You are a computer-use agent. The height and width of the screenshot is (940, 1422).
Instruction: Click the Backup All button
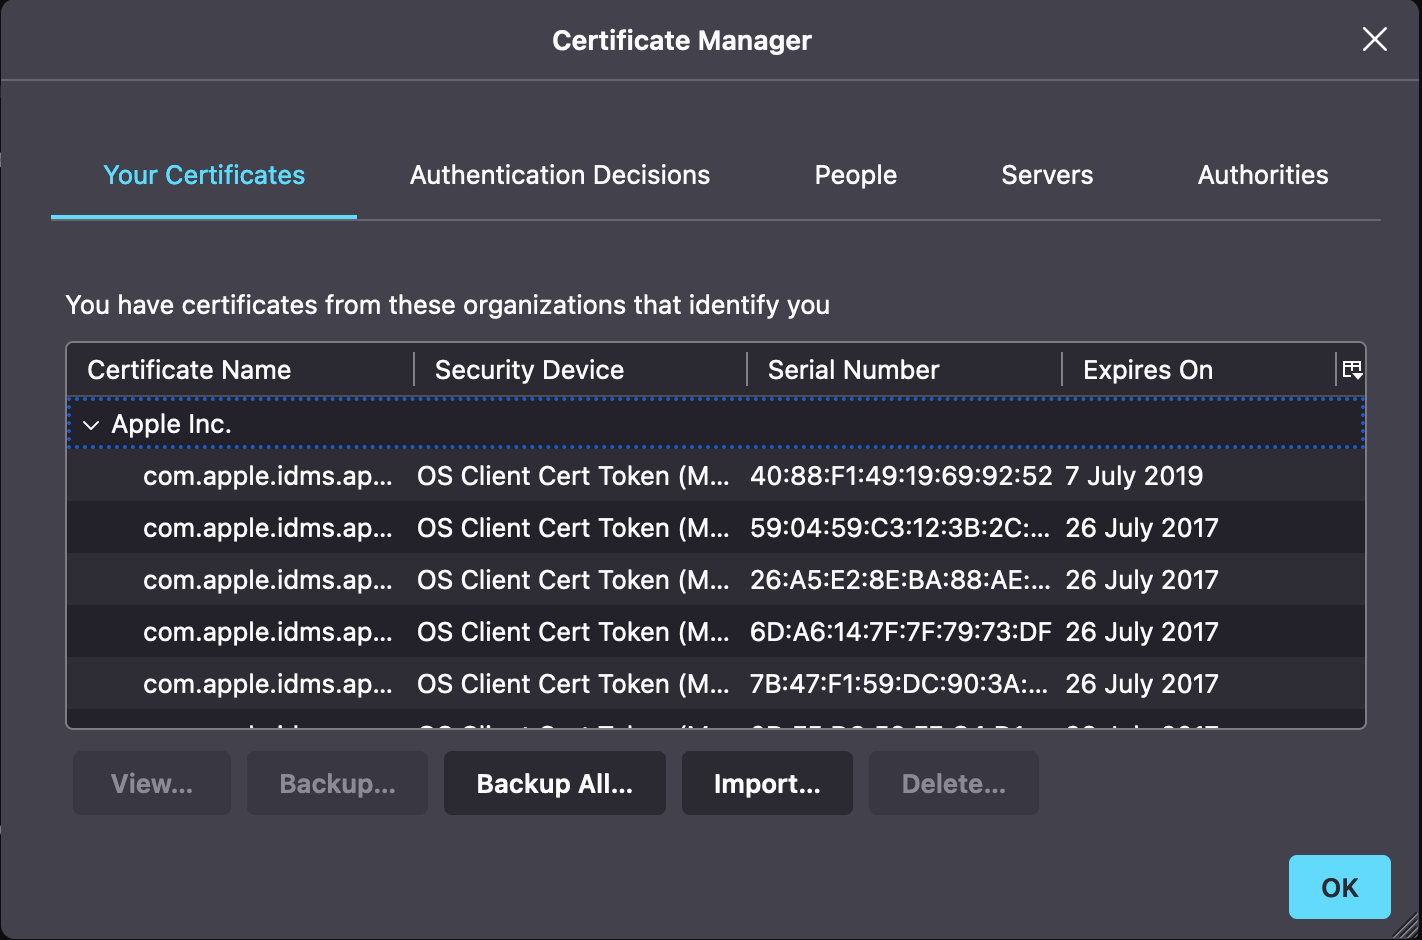pyautogui.click(x=554, y=783)
